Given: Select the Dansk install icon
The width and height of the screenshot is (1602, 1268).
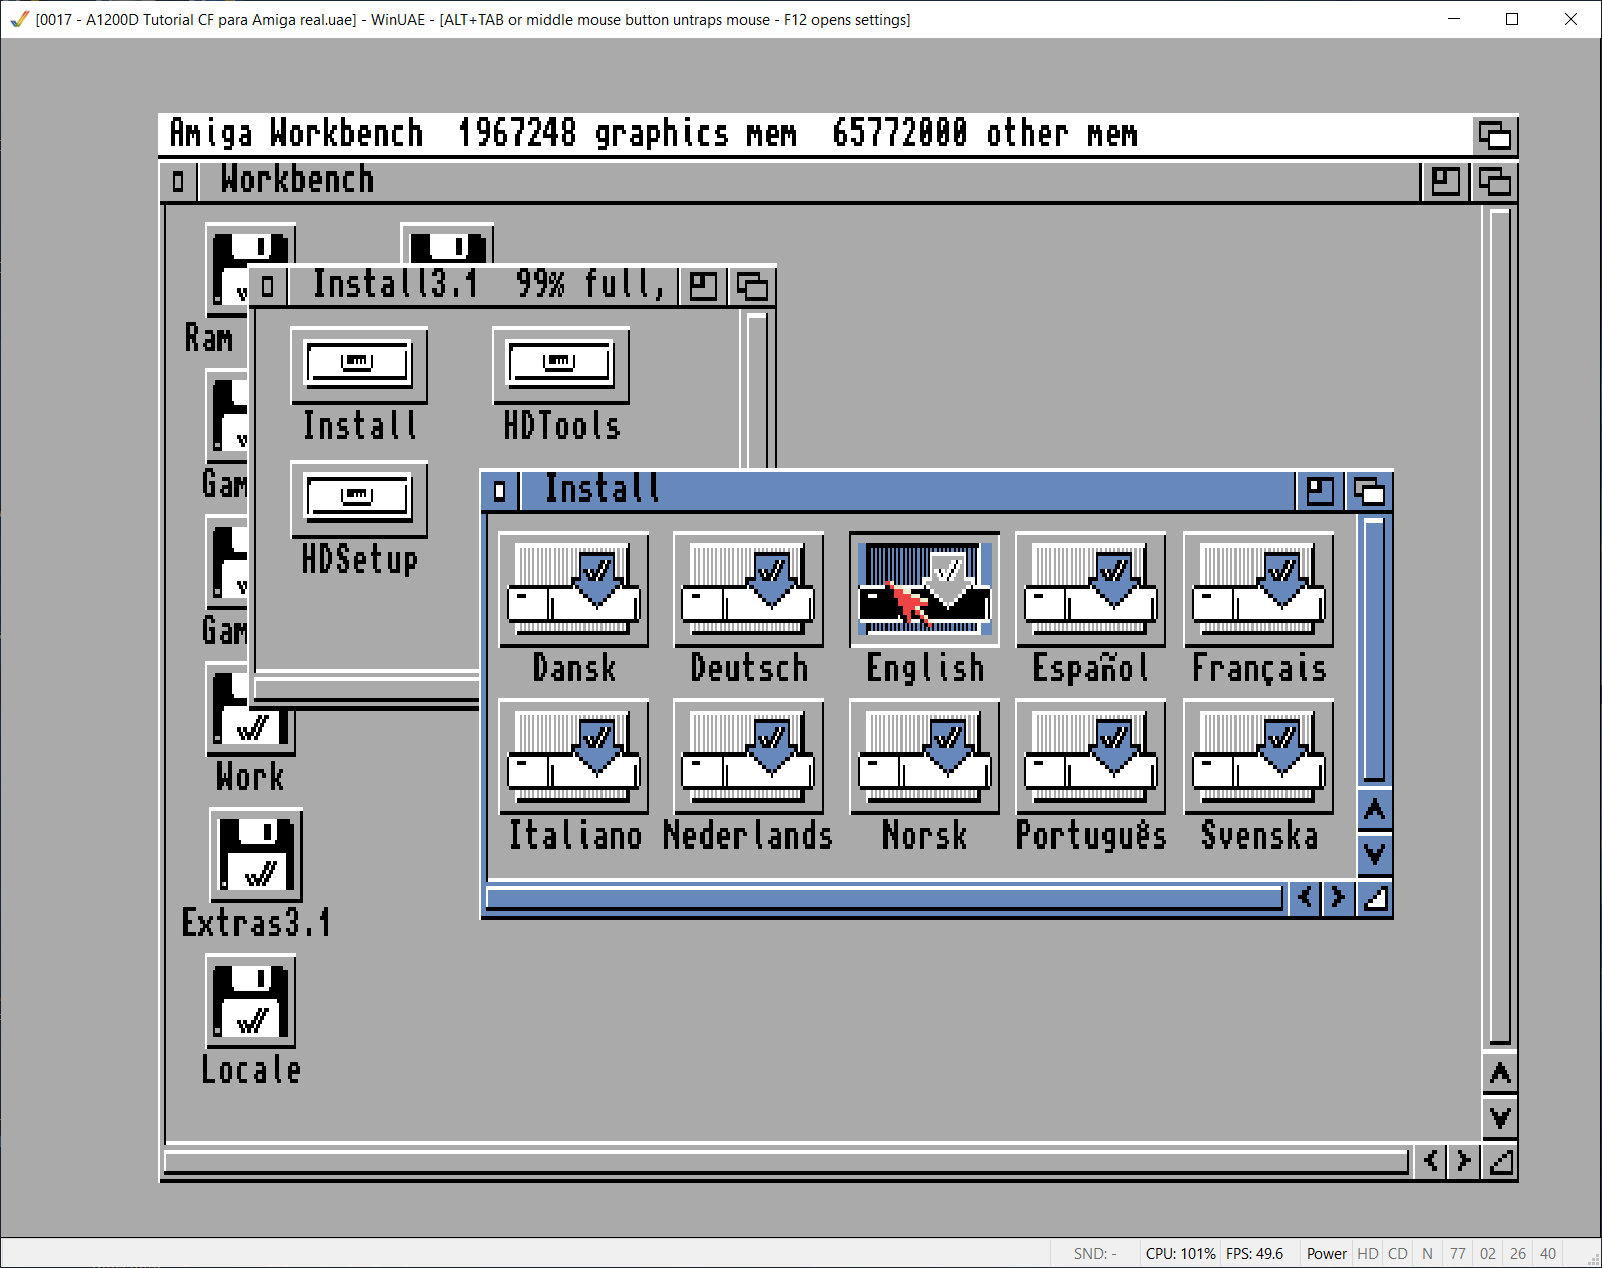Looking at the screenshot, I should tap(573, 590).
